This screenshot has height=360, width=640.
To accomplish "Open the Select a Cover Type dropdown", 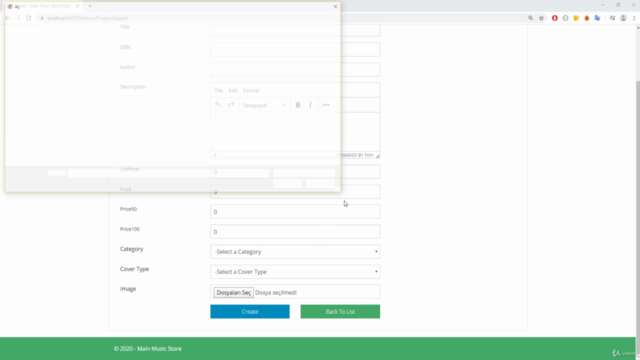I will pyautogui.click(x=295, y=272).
